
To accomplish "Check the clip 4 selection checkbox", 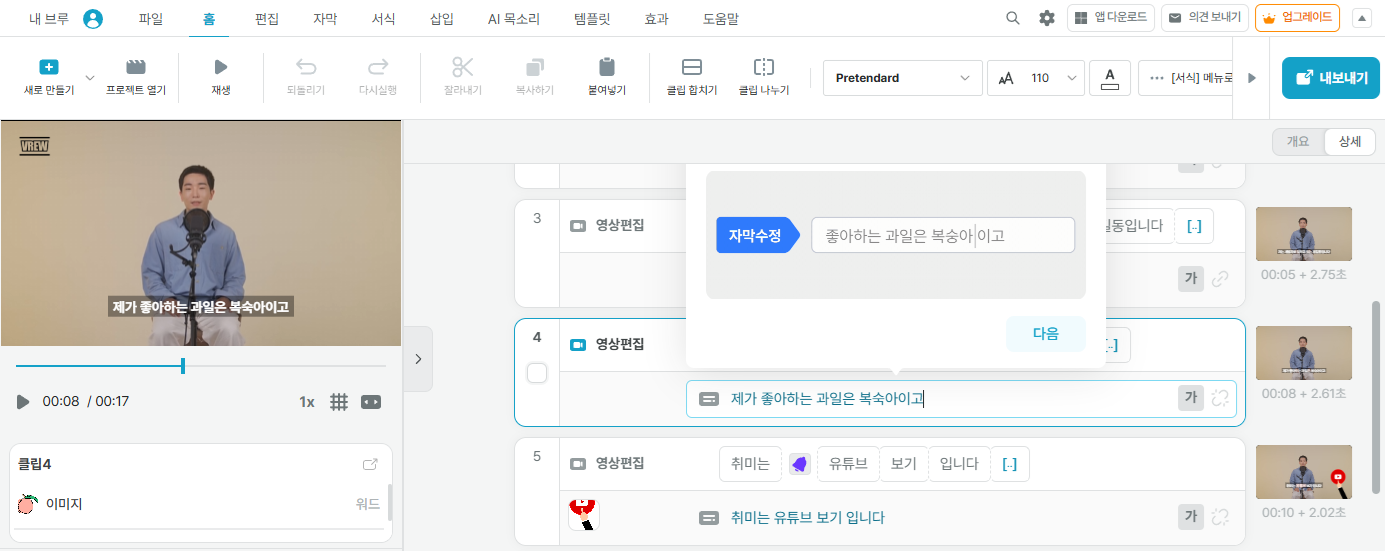I will [x=537, y=373].
